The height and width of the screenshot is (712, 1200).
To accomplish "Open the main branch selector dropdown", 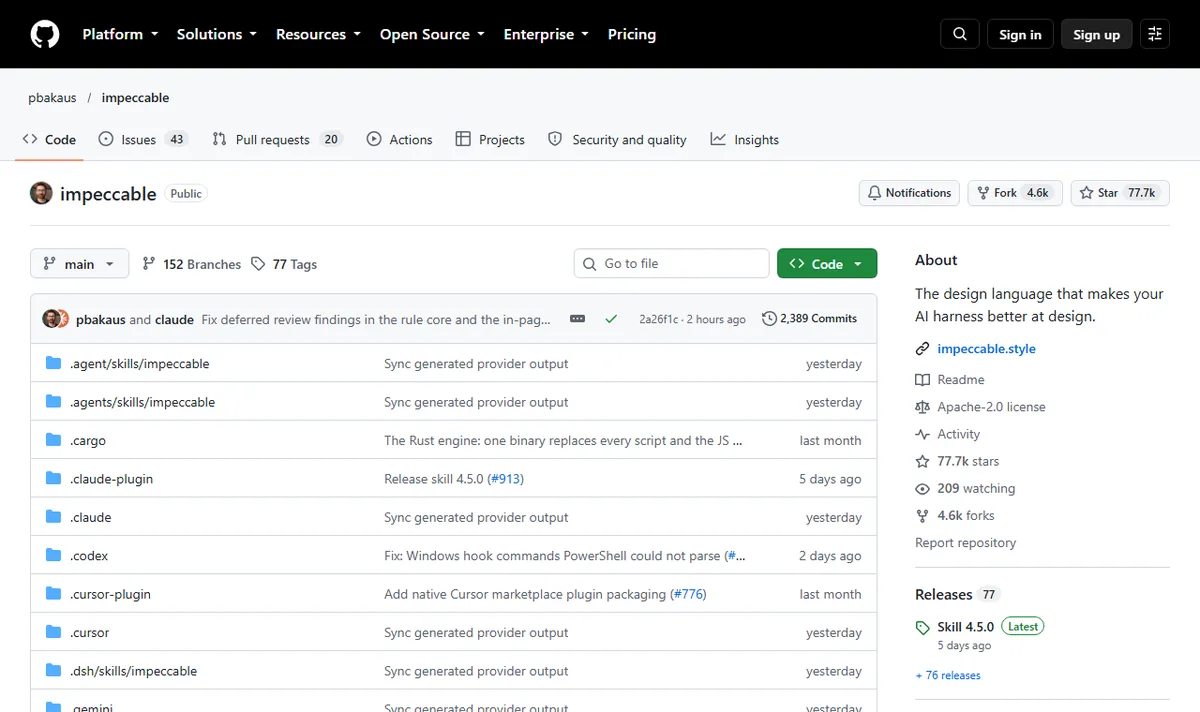I will [x=80, y=264].
